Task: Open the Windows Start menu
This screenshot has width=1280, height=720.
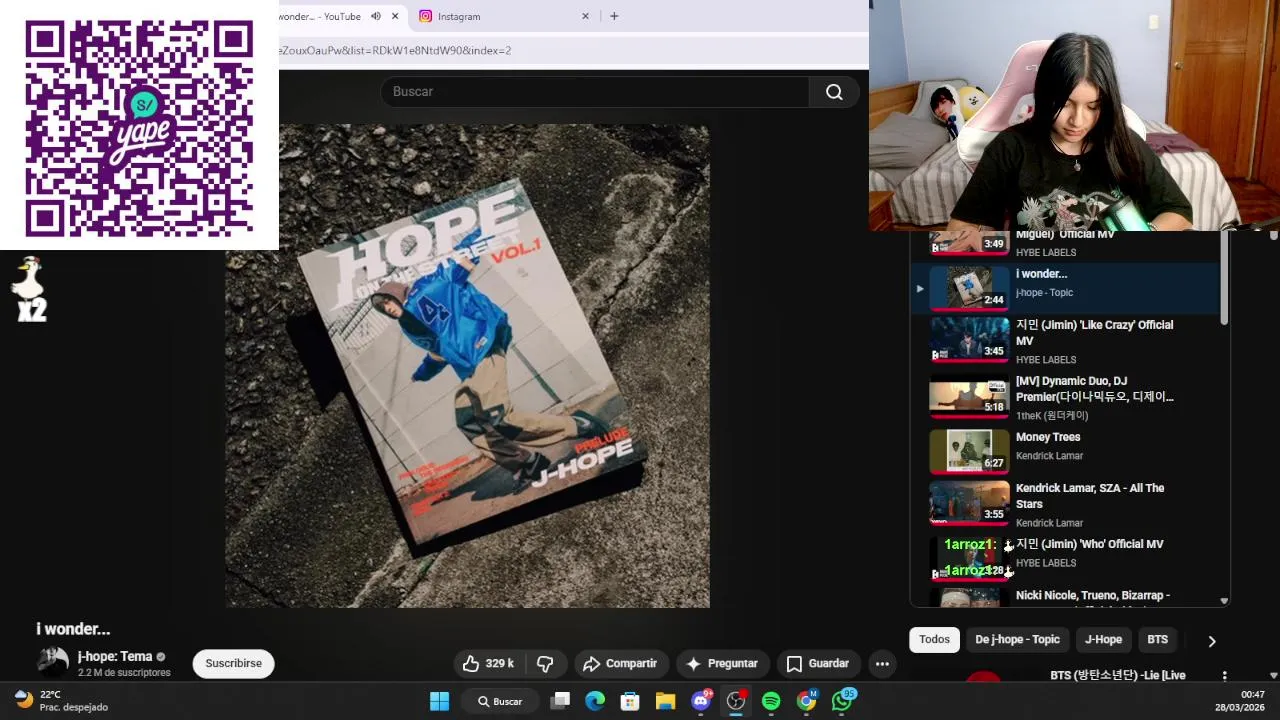Action: click(x=439, y=701)
